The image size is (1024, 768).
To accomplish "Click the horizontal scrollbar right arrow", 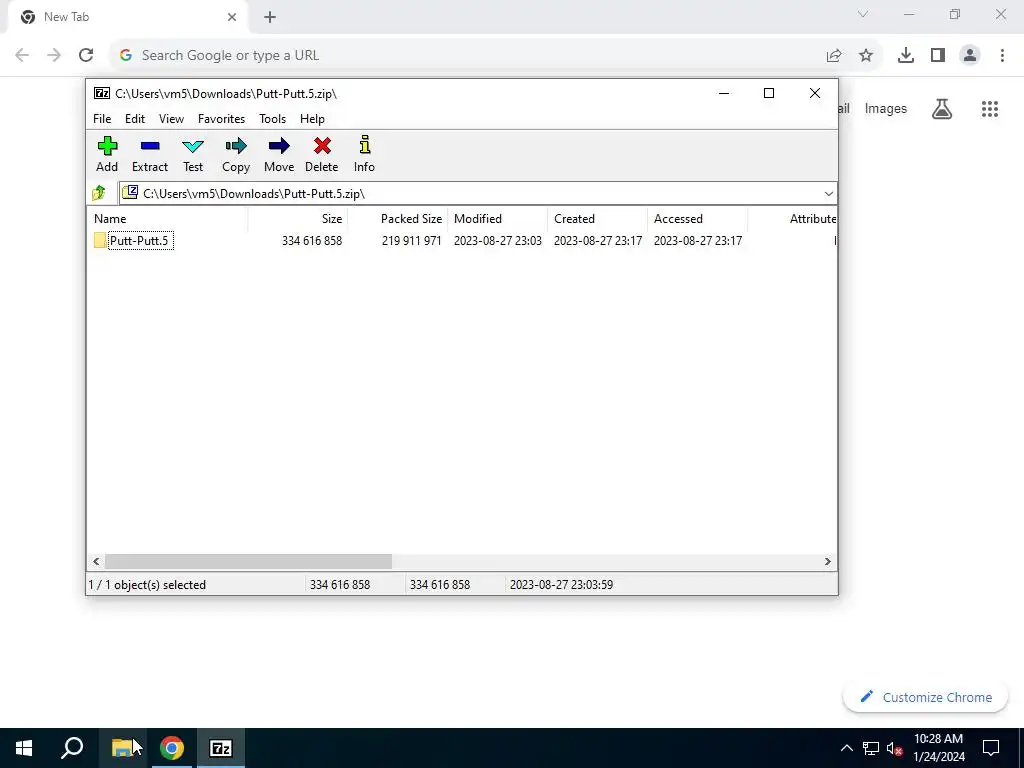I will click(828, 562).
